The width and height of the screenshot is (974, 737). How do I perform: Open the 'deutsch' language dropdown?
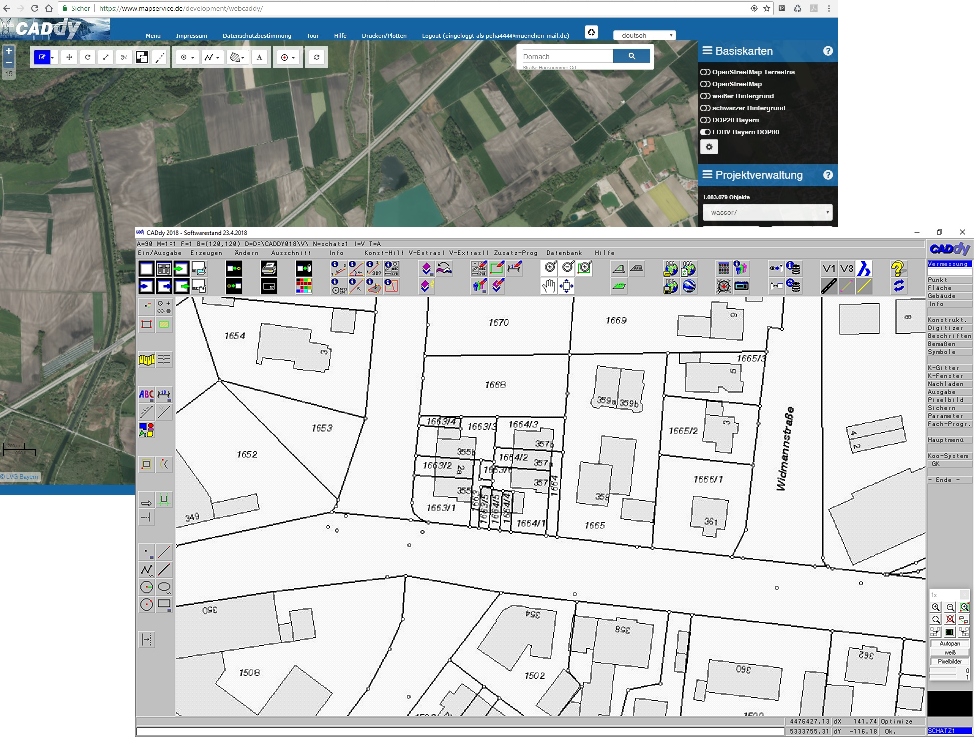644,35
